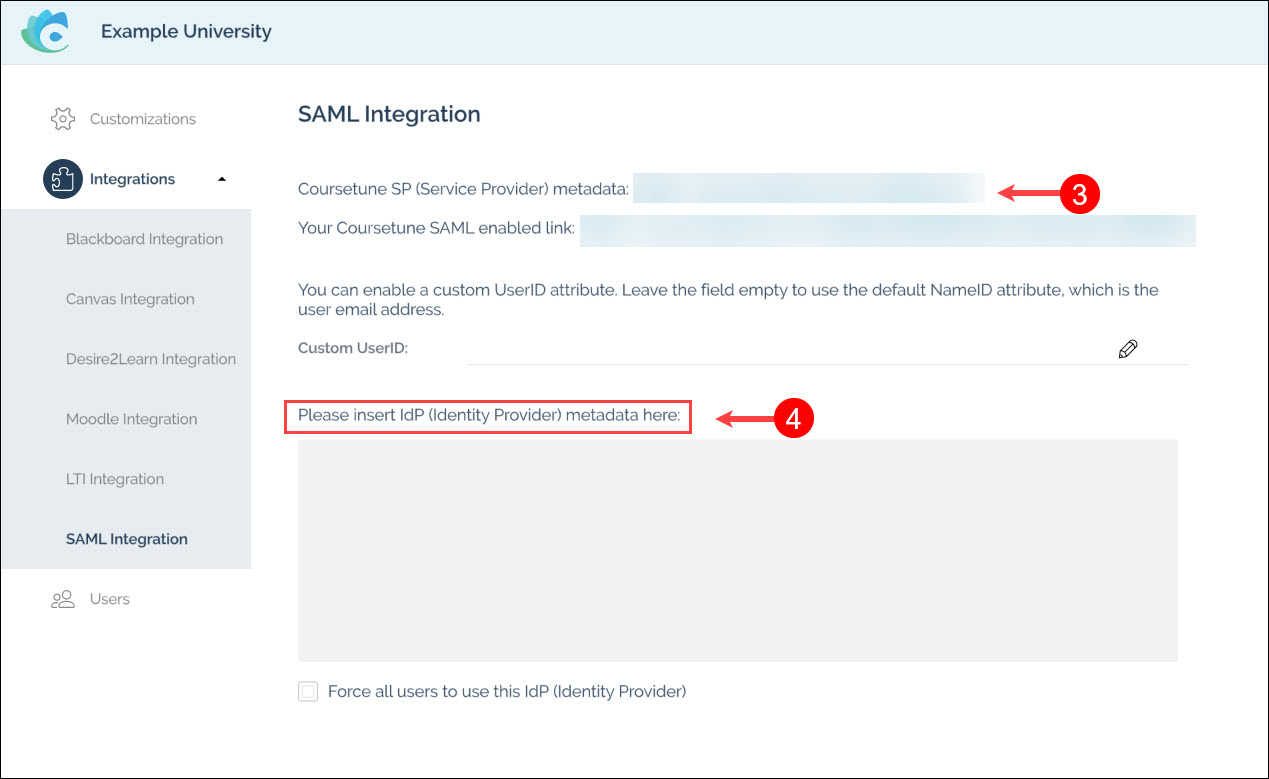The width and height of the screenshot is (1269, 779).
Task: Enable Force all users to use this IdP
Action: click(308, 692)
